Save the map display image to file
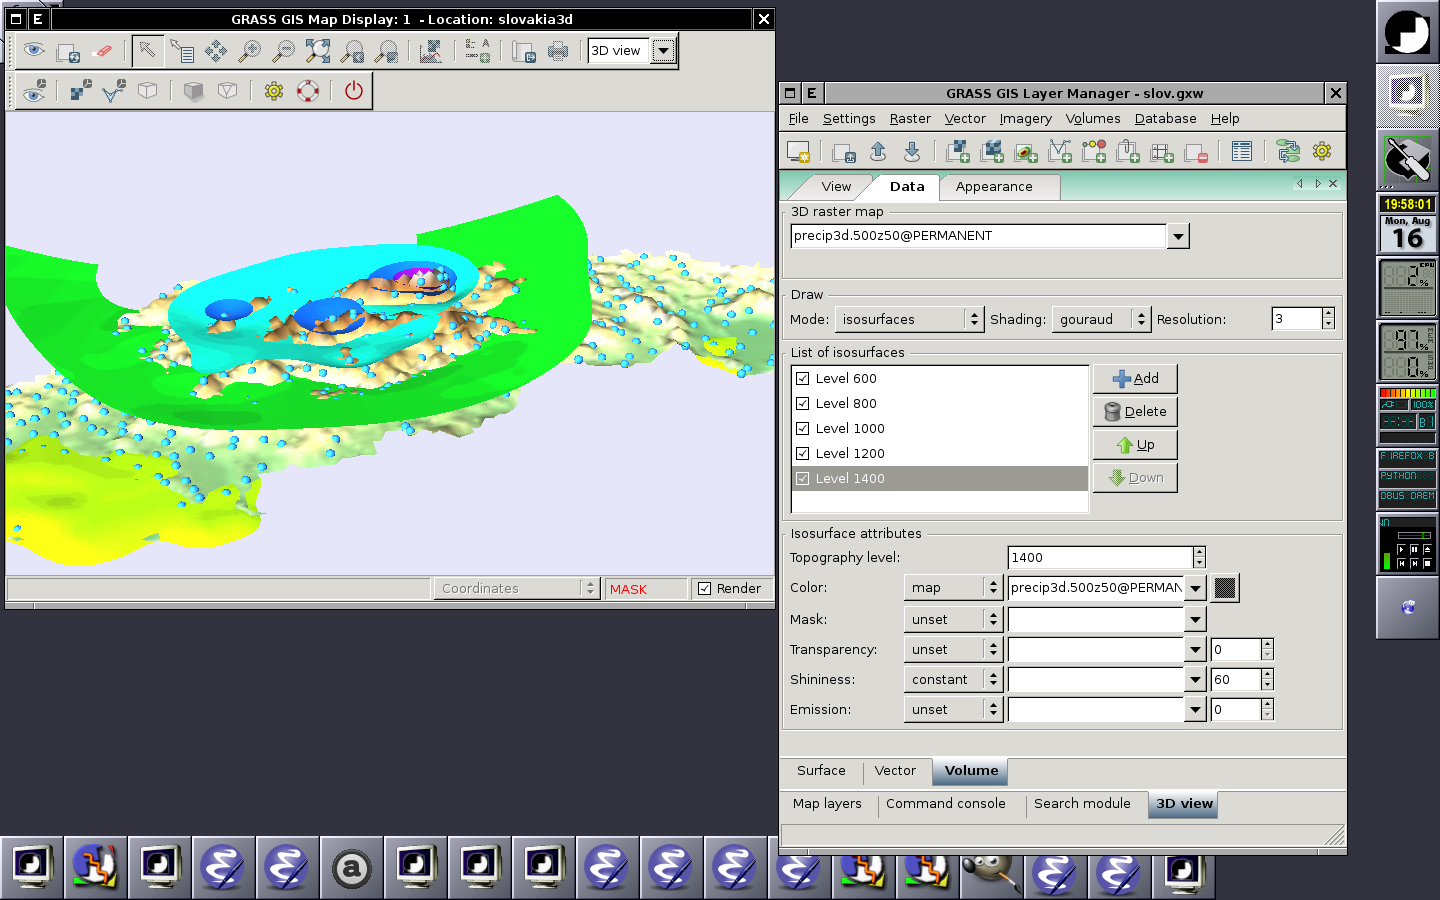Screen dimensions: 1440x900 tap(524, 51)
